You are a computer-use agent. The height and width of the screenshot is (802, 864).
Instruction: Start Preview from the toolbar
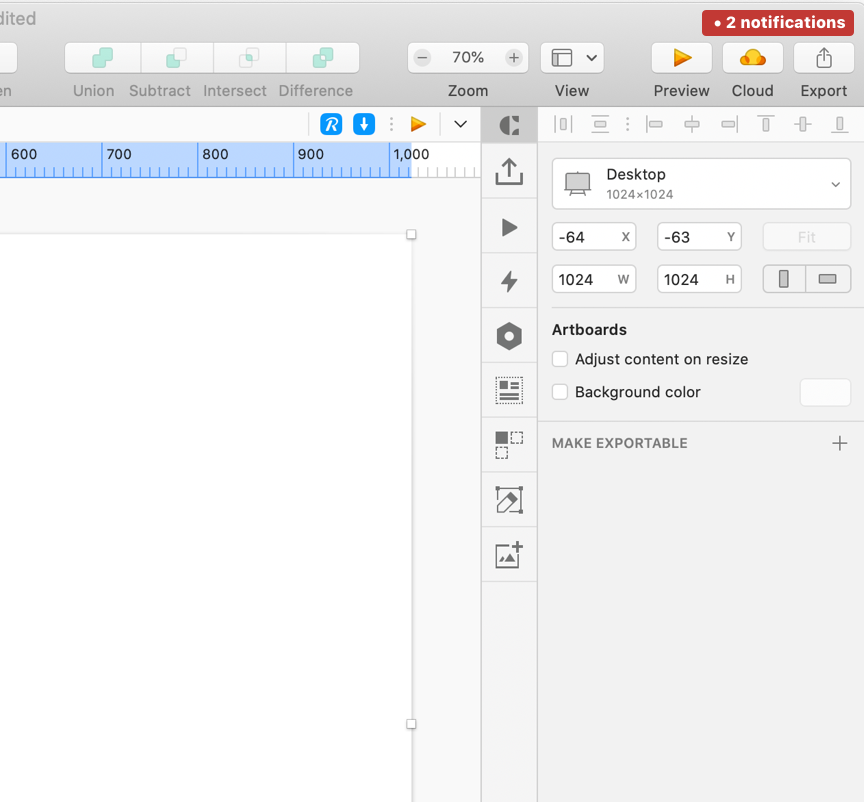(681, 57)
